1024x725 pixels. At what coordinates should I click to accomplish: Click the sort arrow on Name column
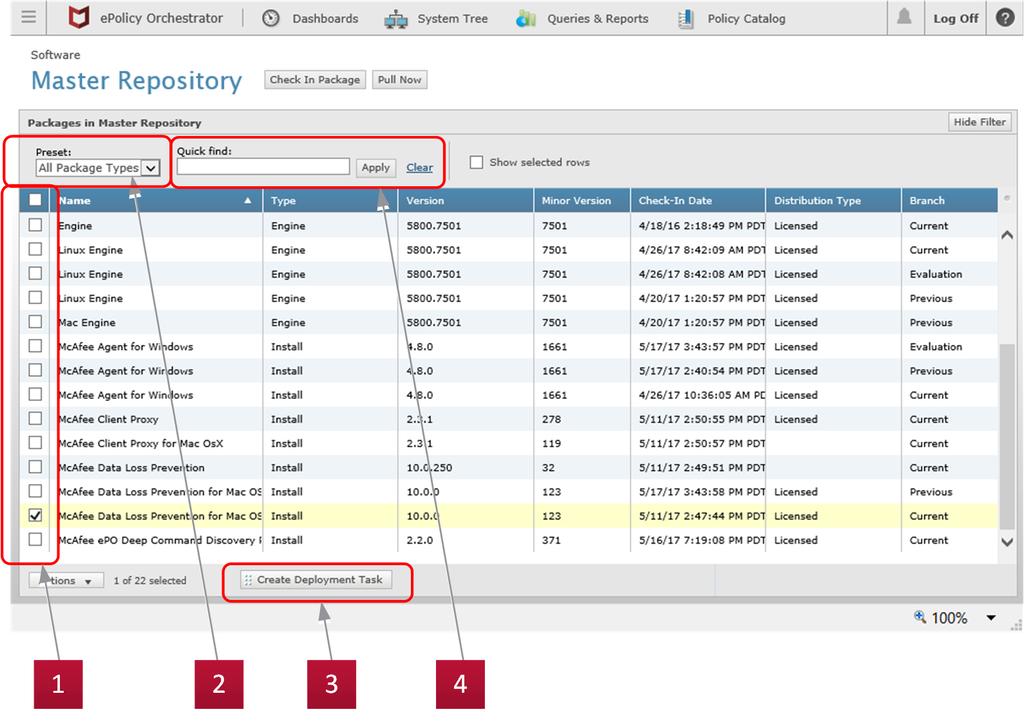click(248, 201)
